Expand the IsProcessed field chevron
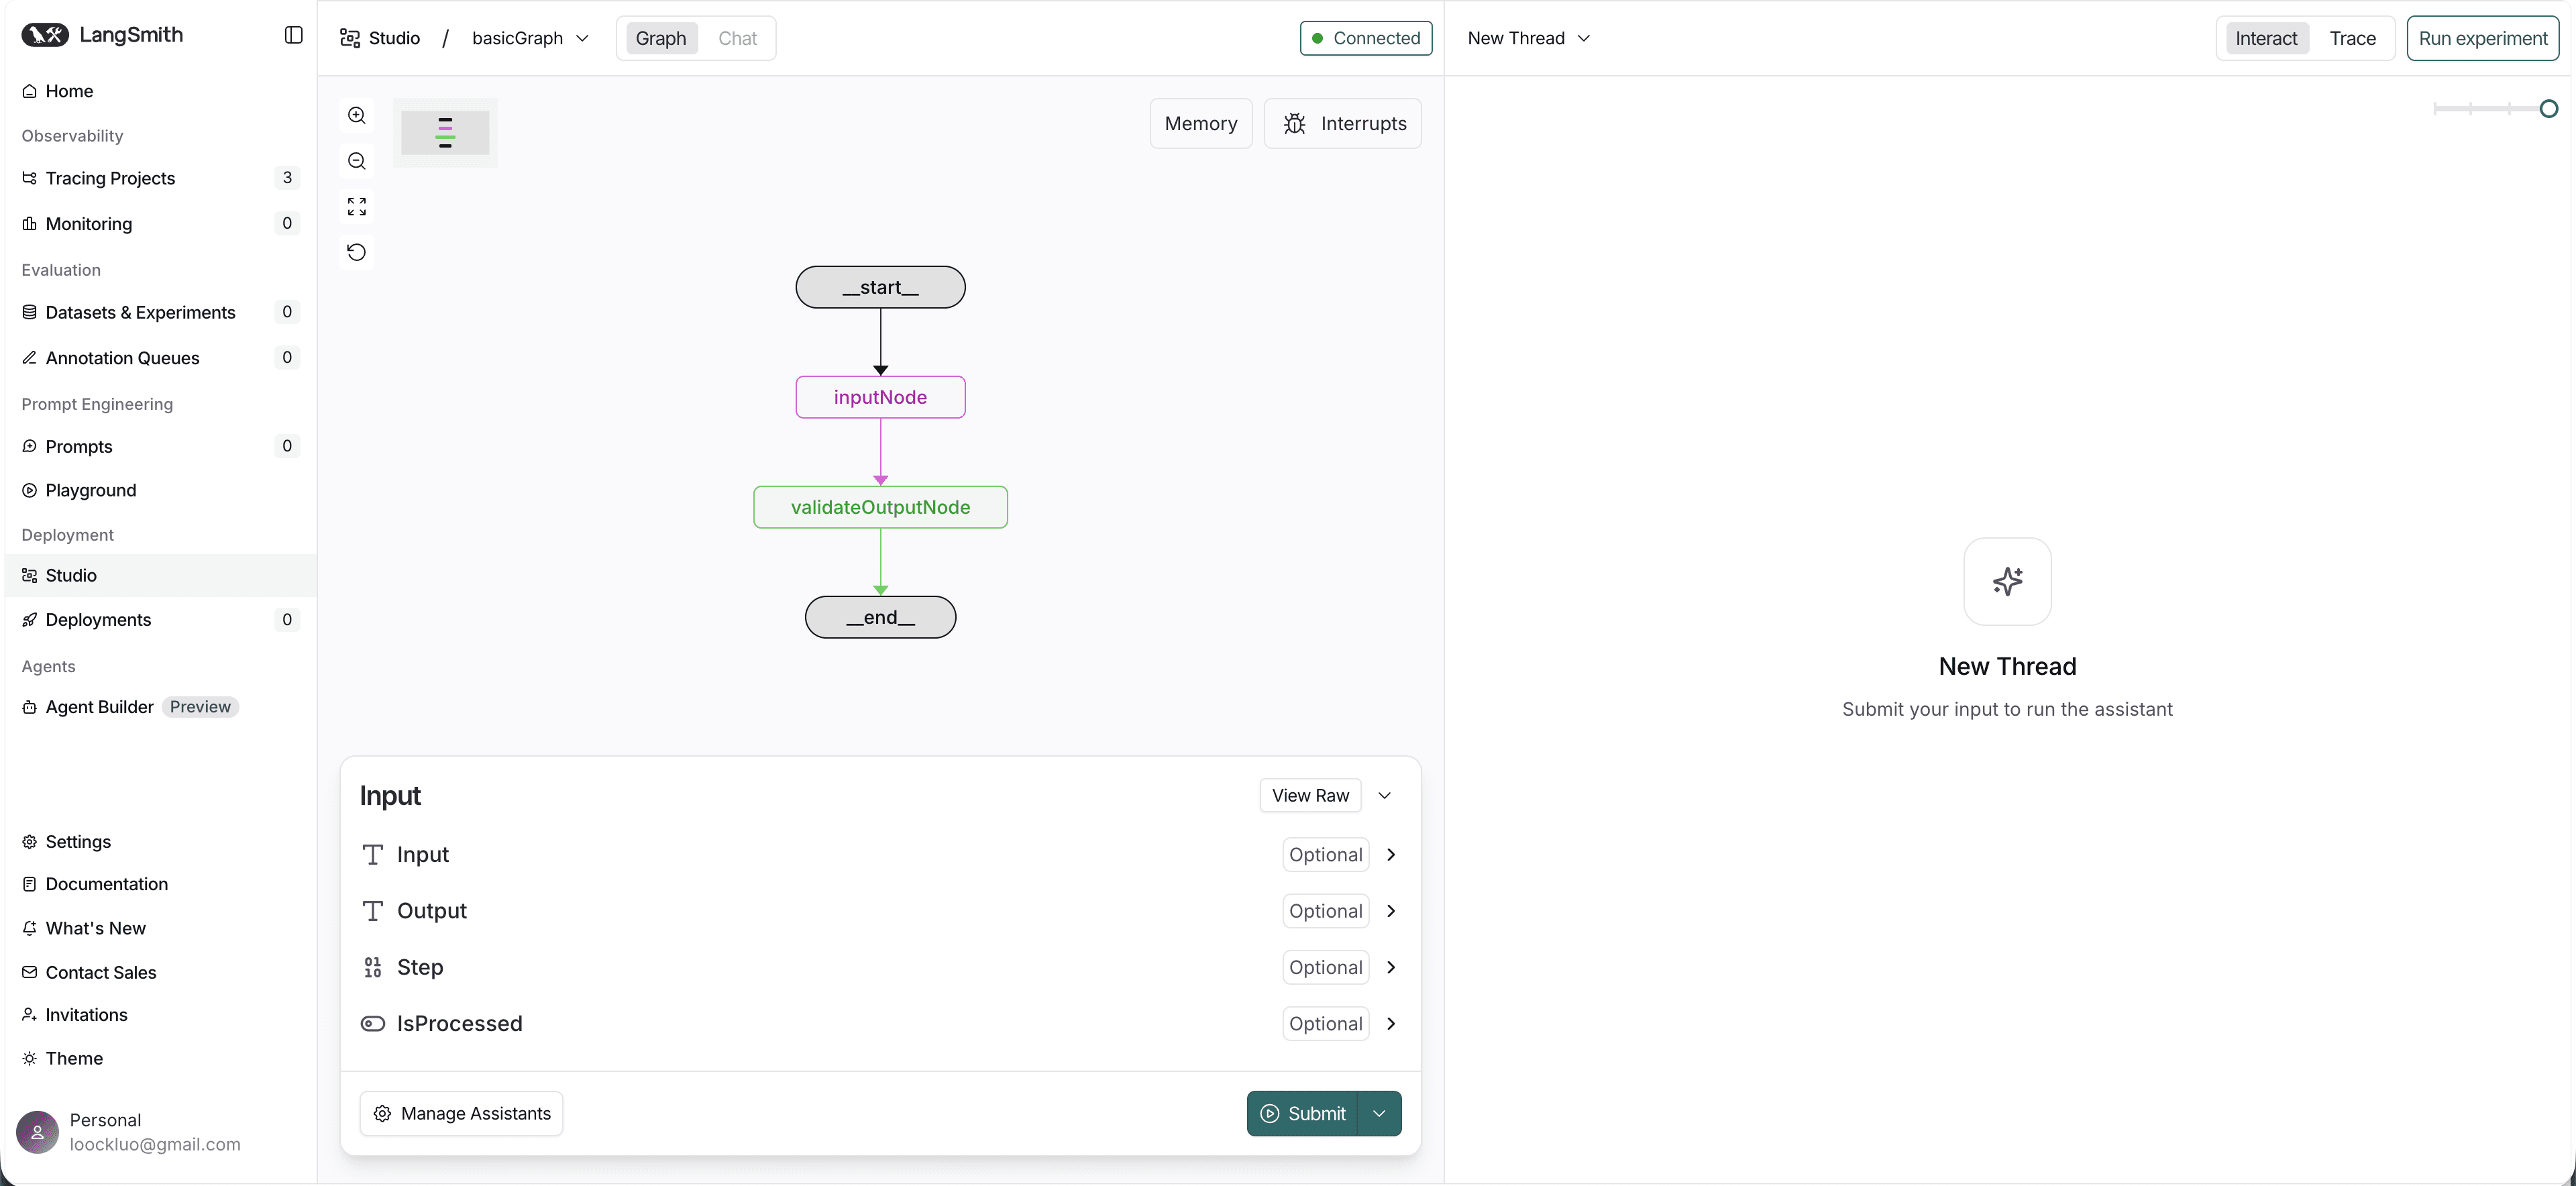 1390,1023
